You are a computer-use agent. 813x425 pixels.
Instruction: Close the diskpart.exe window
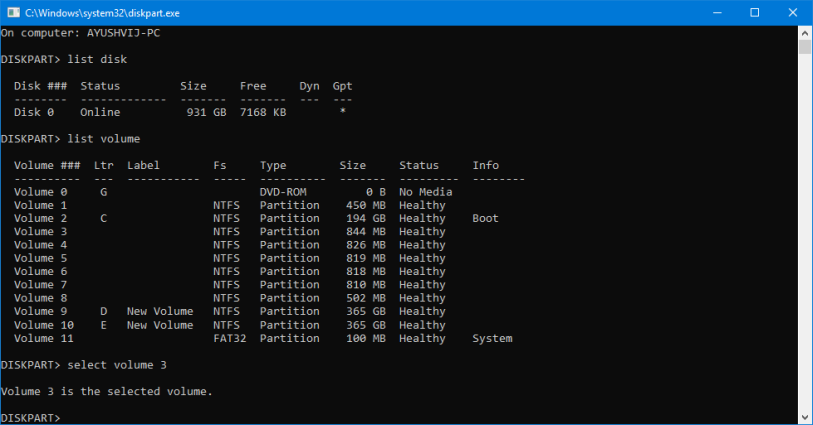point(792,12)
